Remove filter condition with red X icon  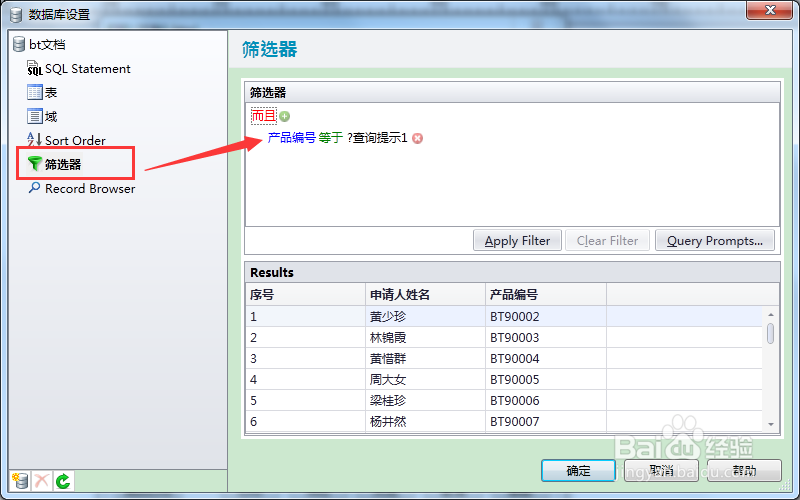(x=417, y=138)
